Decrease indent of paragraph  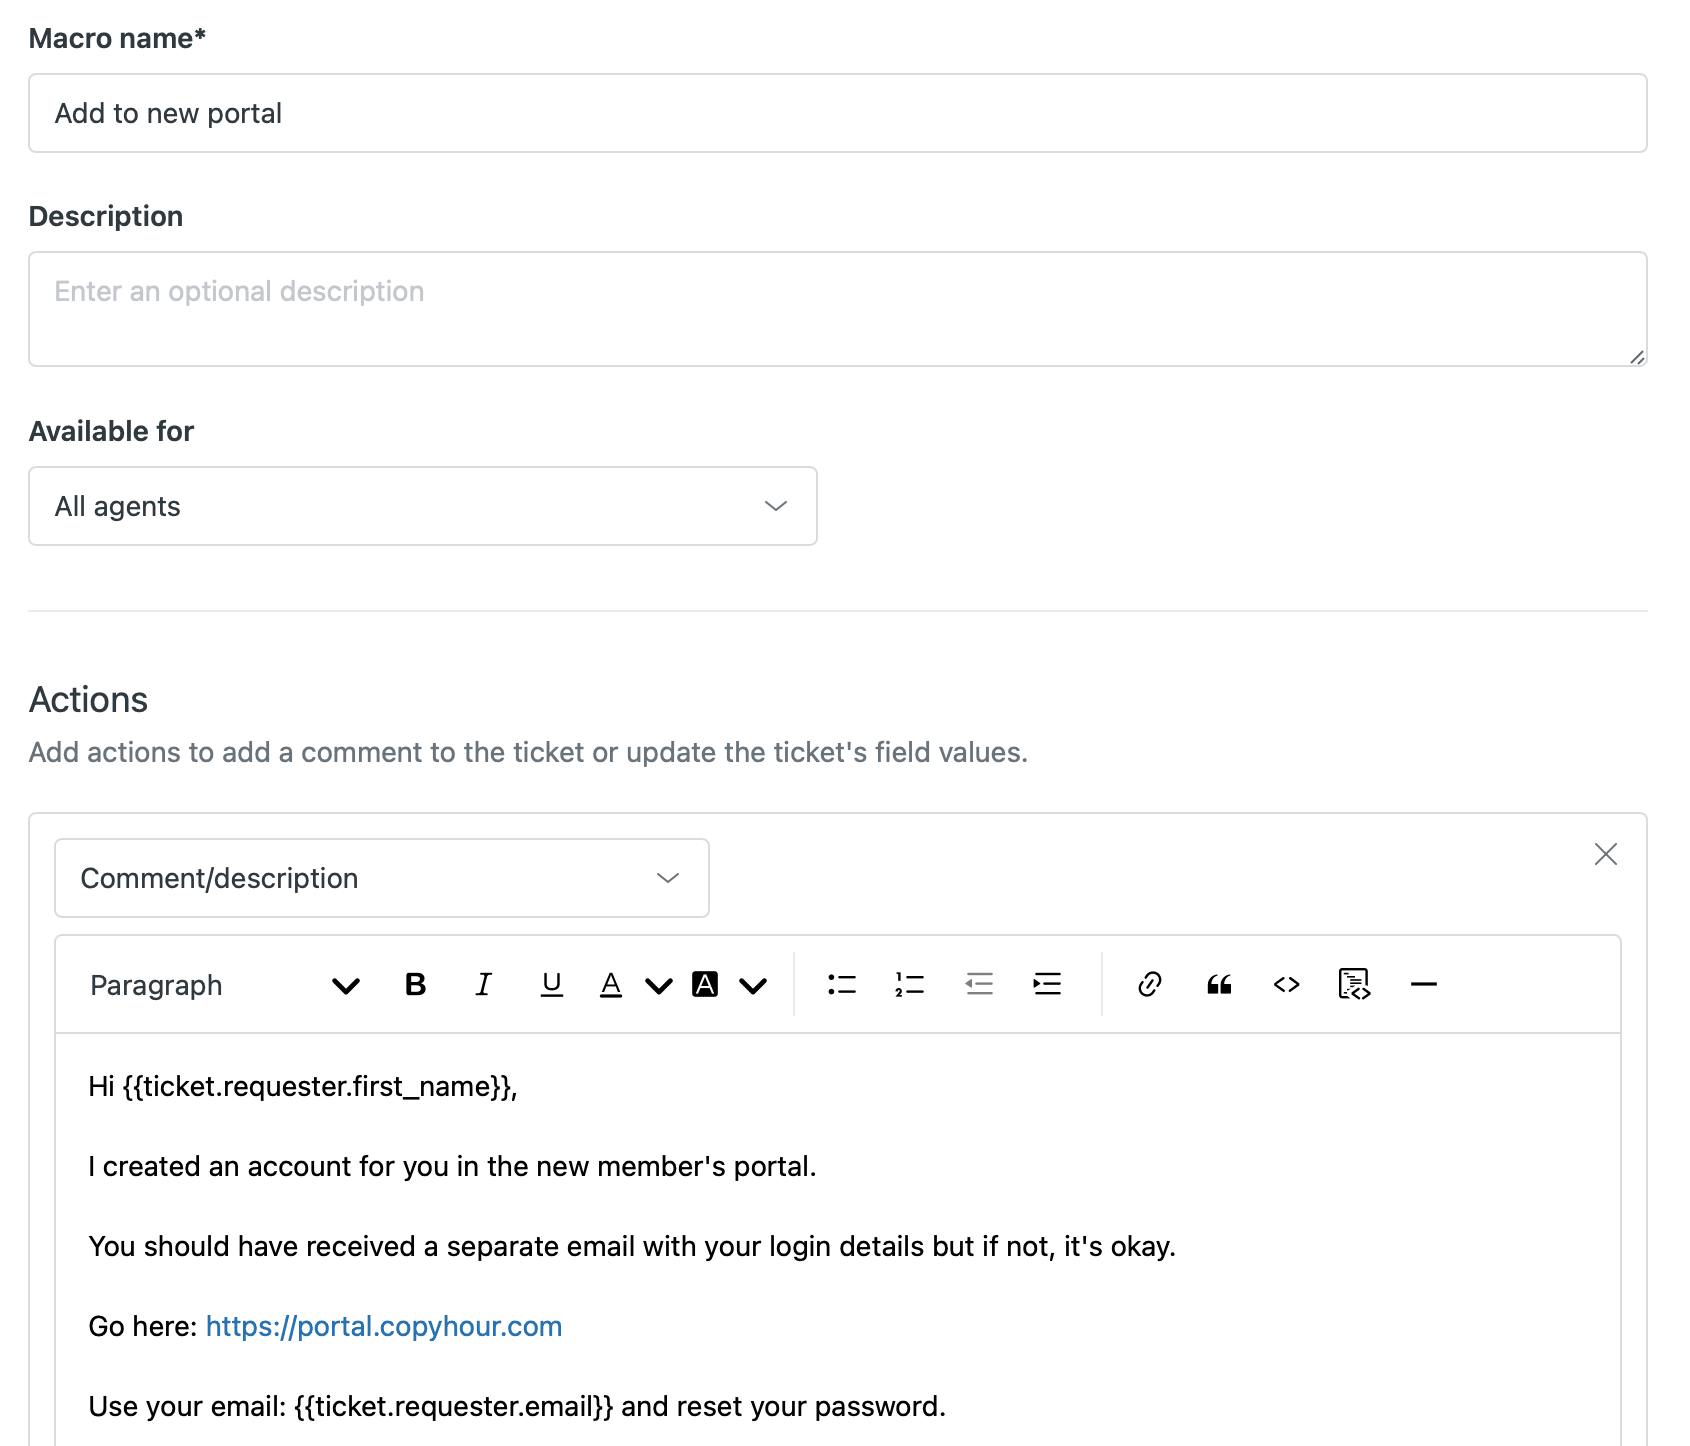point(979,985)
